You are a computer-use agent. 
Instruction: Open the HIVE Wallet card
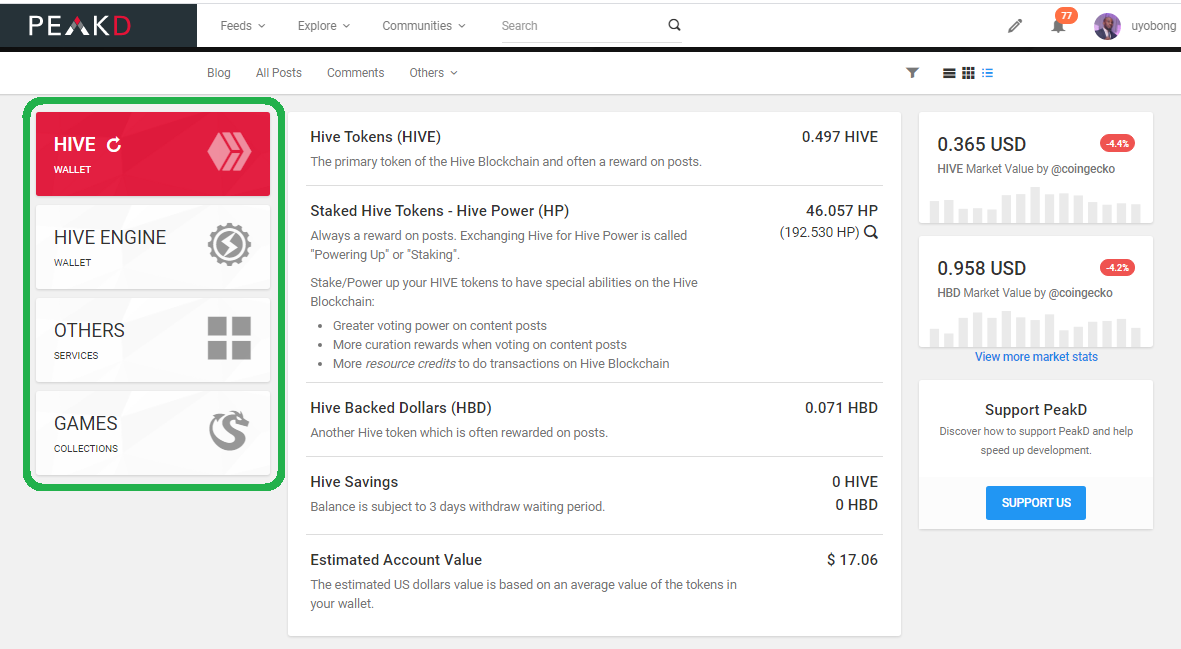pyautogui.click(x=153, y=154)
